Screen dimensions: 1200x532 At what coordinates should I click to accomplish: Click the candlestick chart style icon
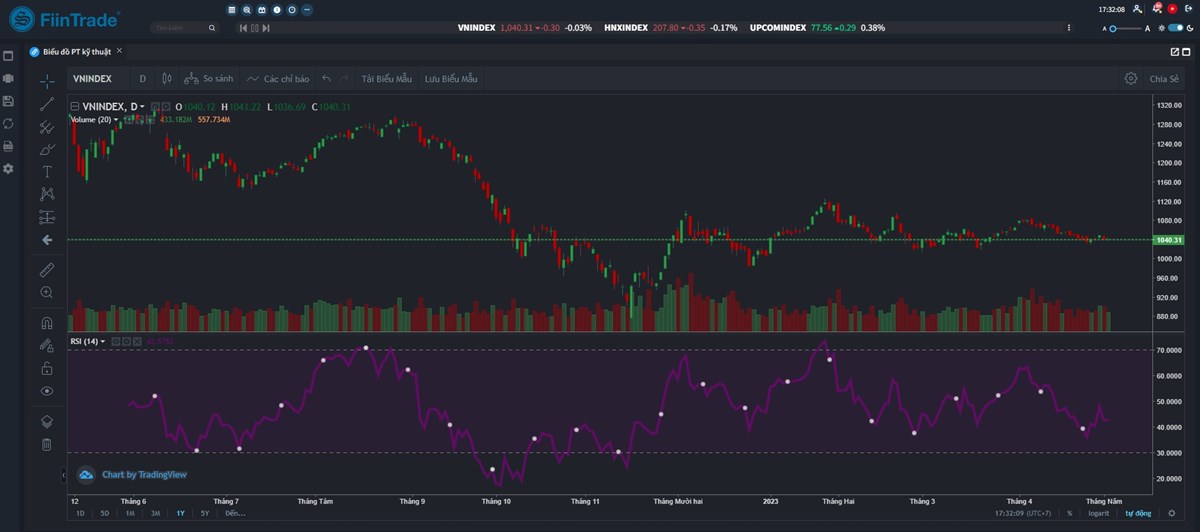point(167,78)
